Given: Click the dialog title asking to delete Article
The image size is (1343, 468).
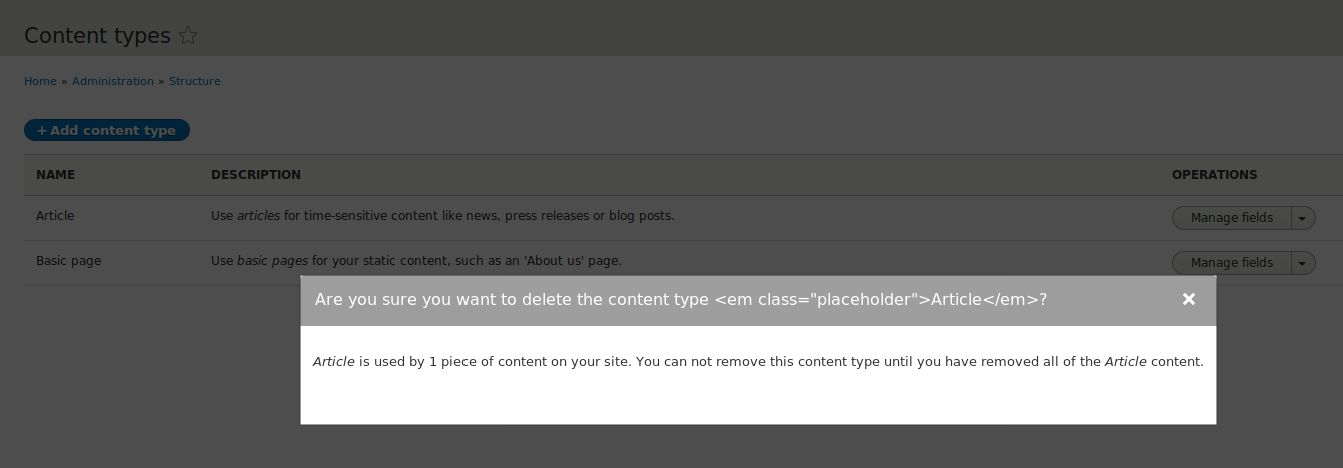Looking at the screenshot, I should click(681, 299).
